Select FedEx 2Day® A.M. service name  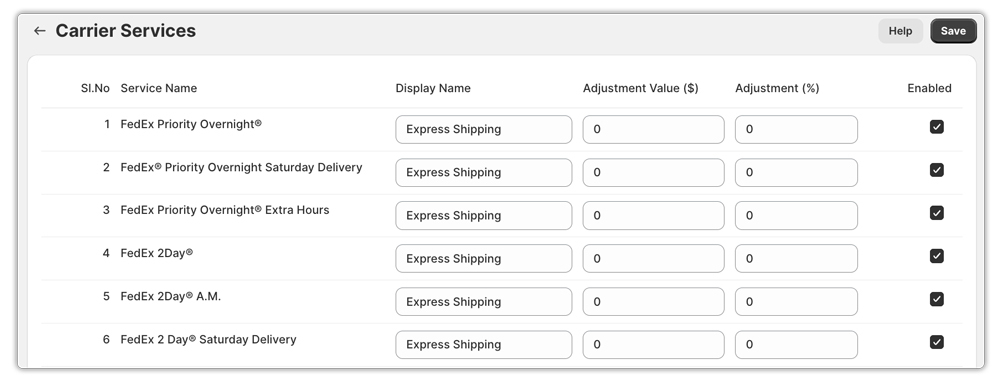coord(170,296)
